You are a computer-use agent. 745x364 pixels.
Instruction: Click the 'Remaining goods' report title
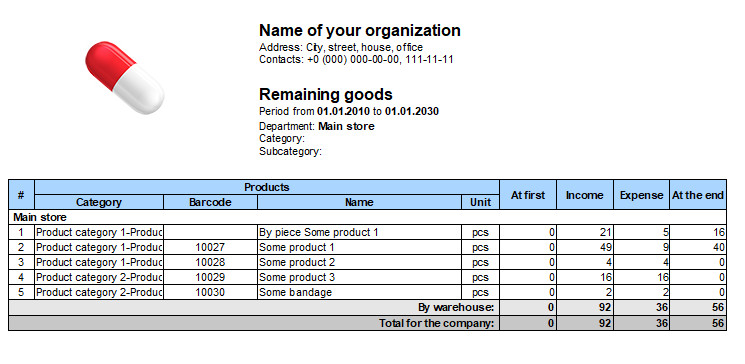point(326,95)
